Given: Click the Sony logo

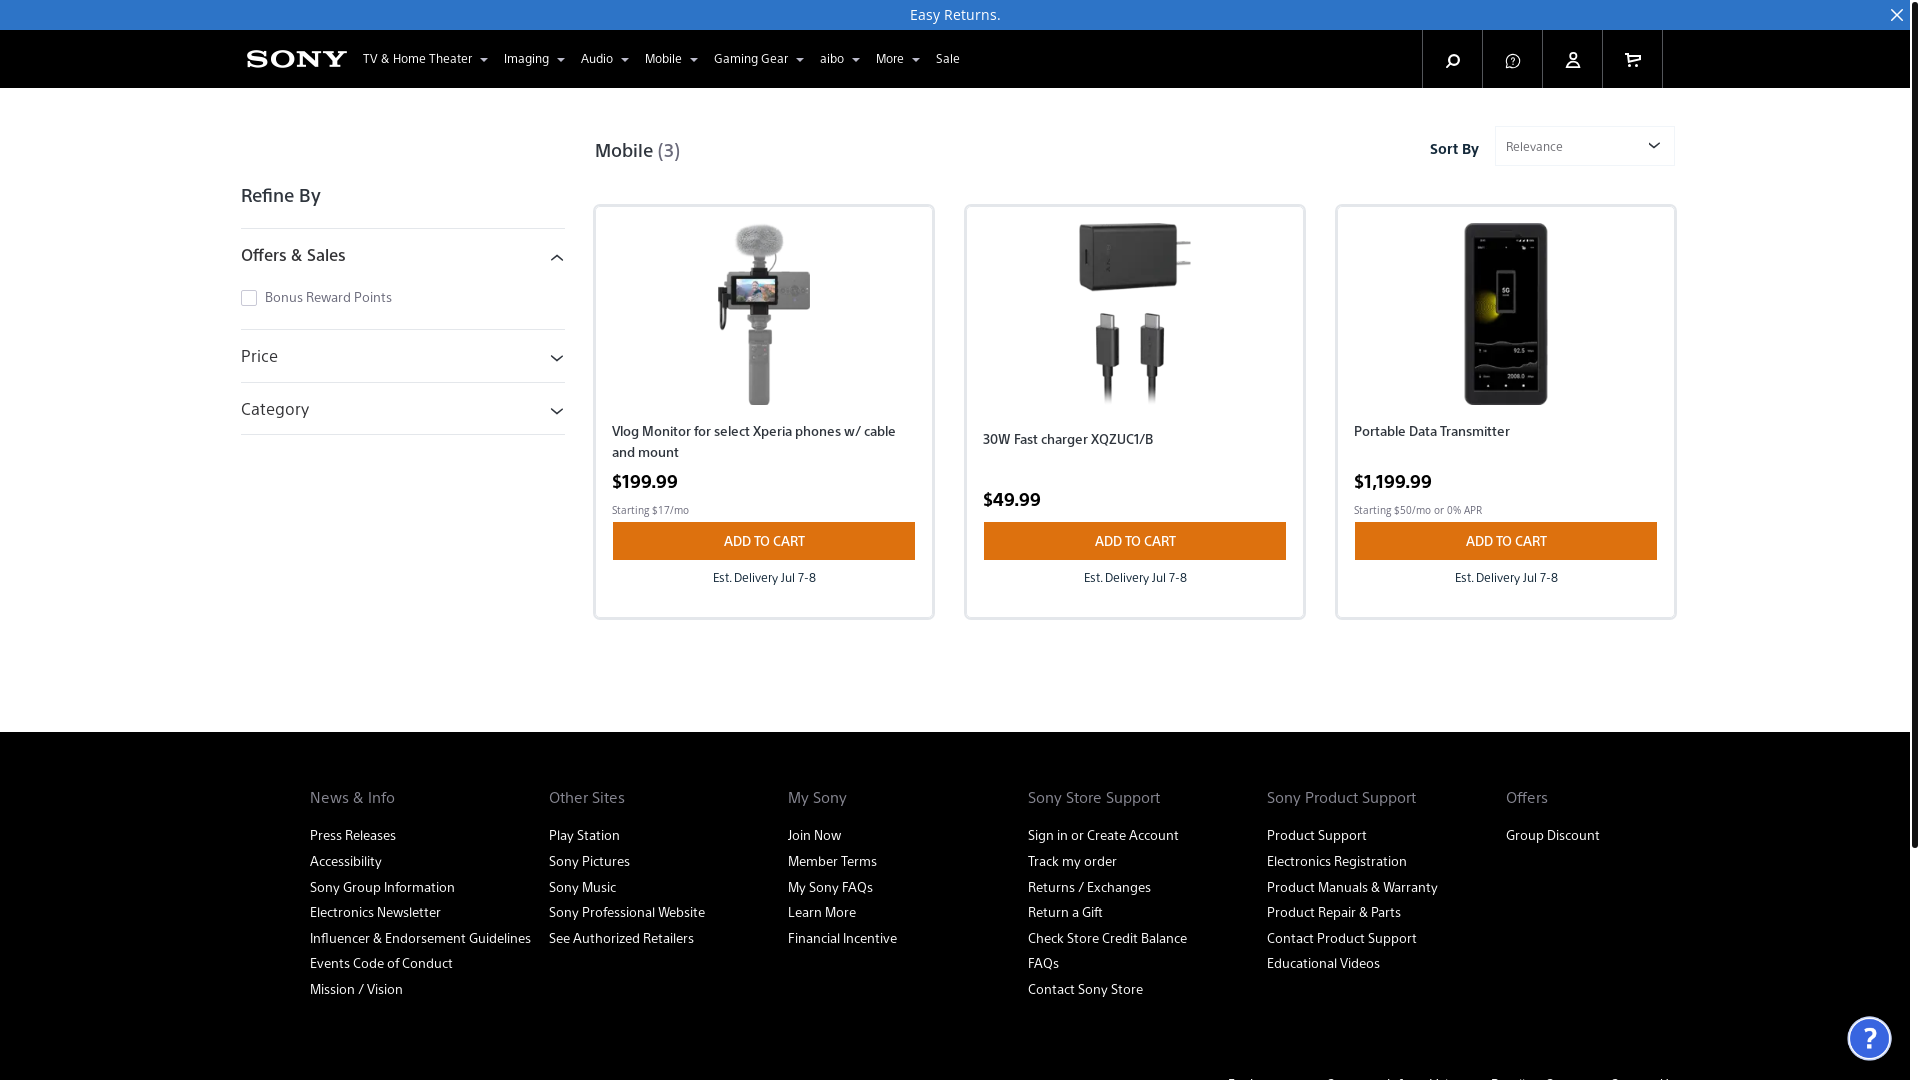Looking at the screenshot, I should tap(296, 59).
